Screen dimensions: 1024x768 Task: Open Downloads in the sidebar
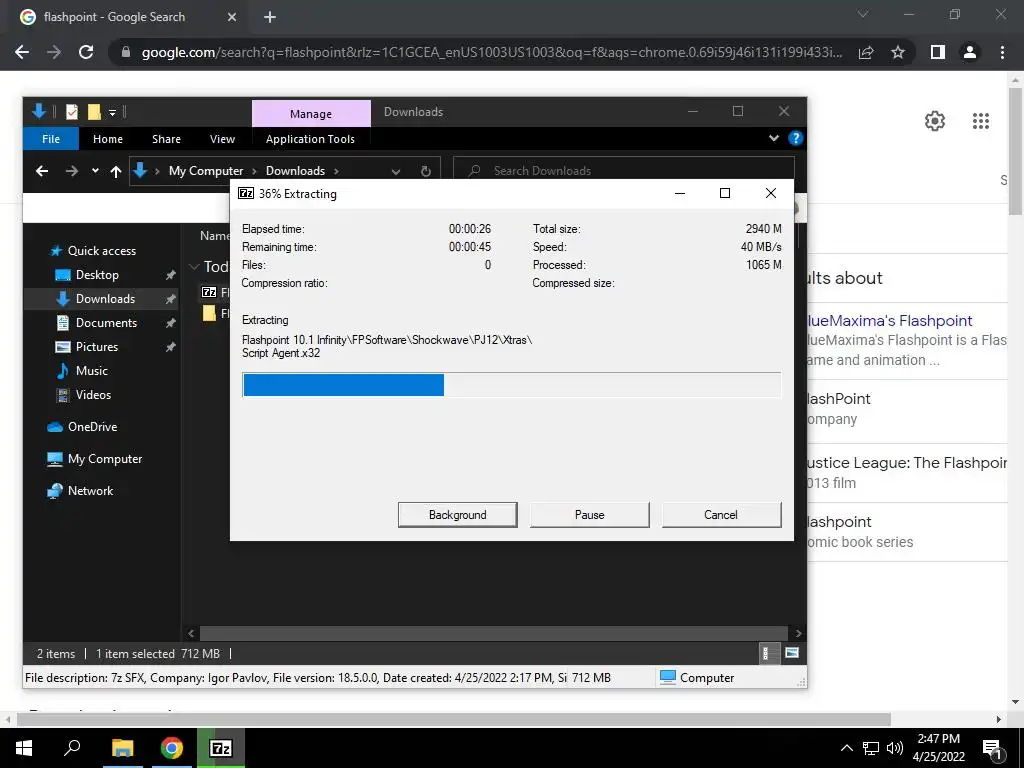[x=104, y=298]
